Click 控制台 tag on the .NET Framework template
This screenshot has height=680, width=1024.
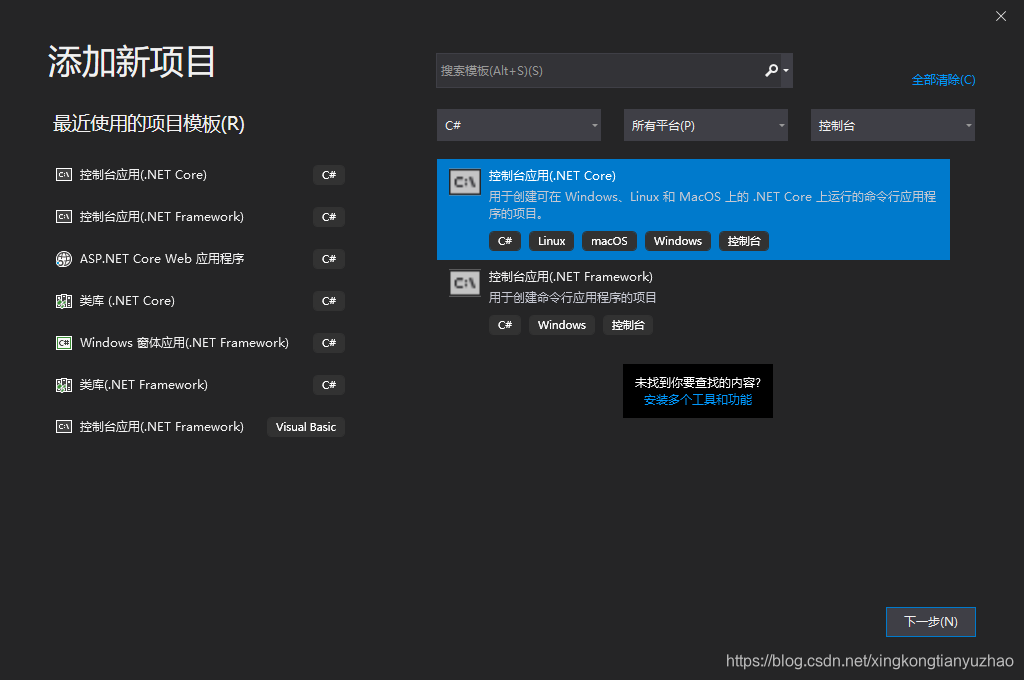pyautogui.click(x=628, y=325)
